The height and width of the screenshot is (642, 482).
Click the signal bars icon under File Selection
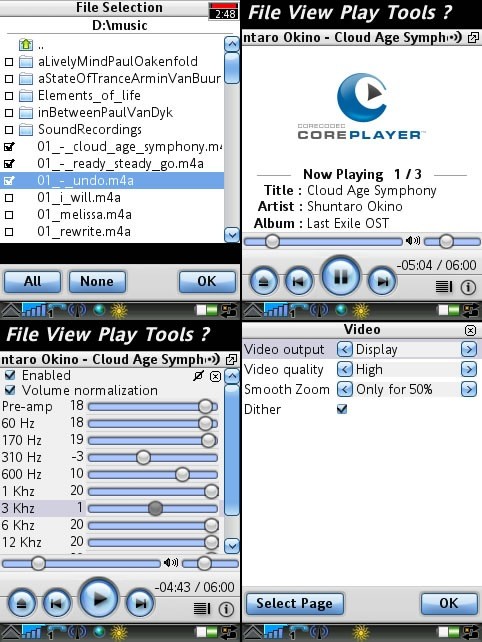coord(34,310)
